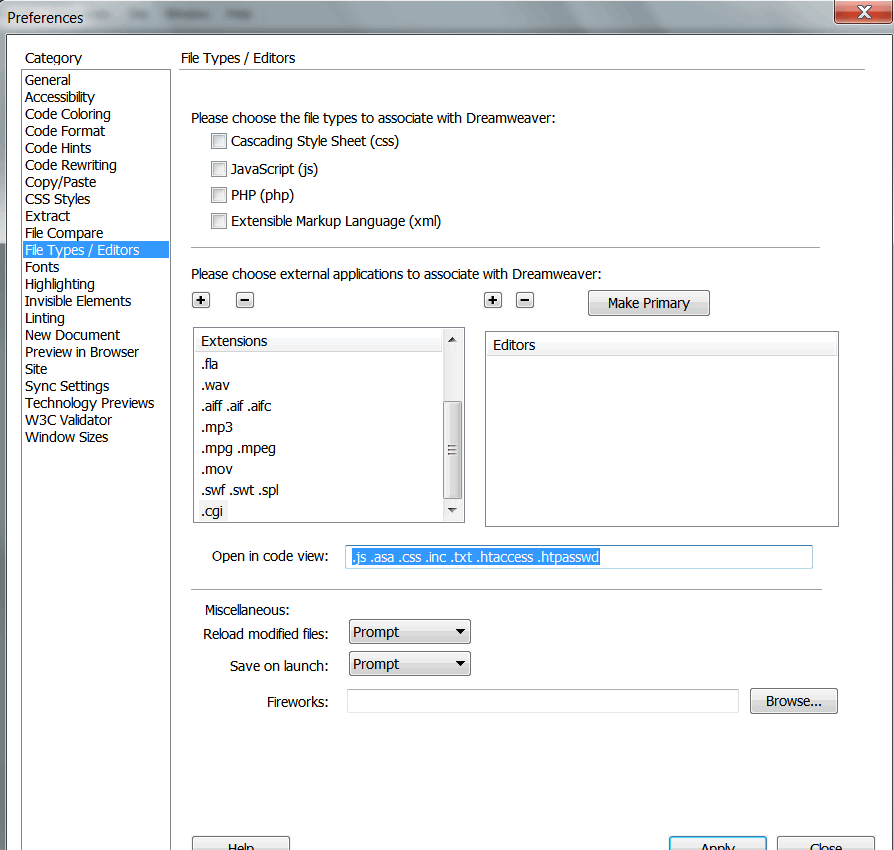The height and width of the screenshot is (850, 894).
Task: Select the .mov extension row
Action: pyautogui.click(x=319, y=469)
